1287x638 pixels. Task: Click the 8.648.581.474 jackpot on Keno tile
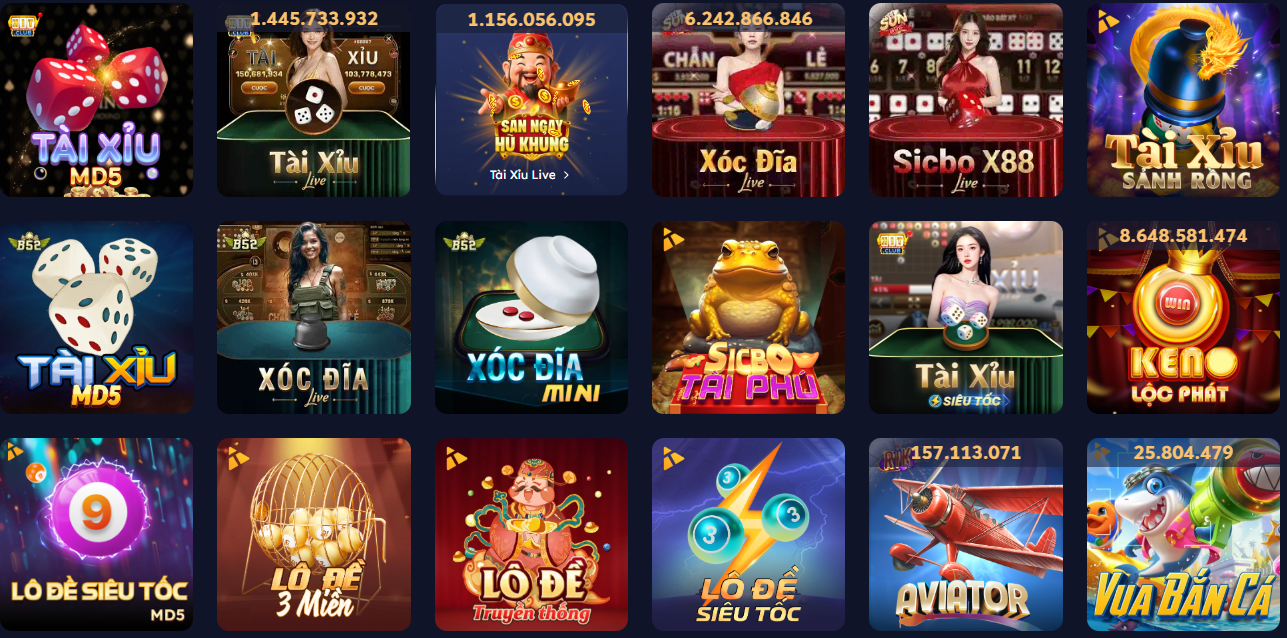click(1184, 236)
